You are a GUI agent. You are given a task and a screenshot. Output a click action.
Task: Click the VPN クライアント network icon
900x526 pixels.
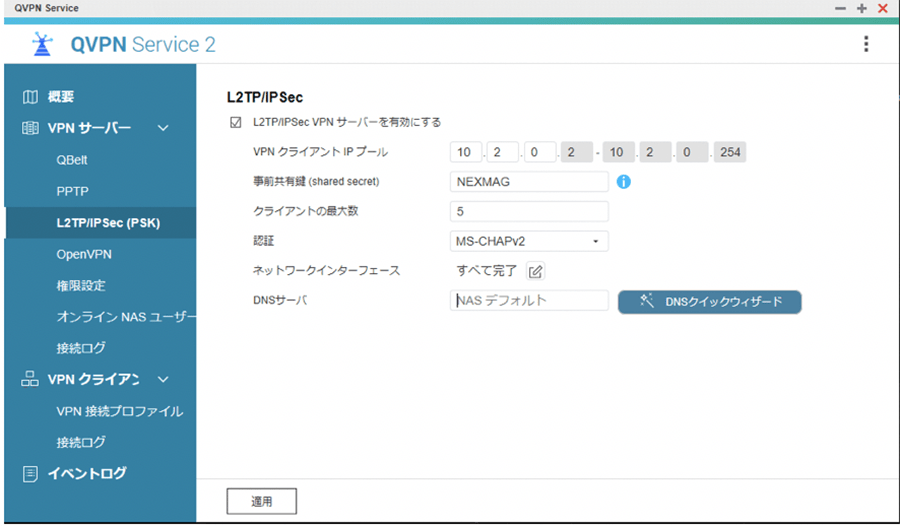tap(30, 379)
